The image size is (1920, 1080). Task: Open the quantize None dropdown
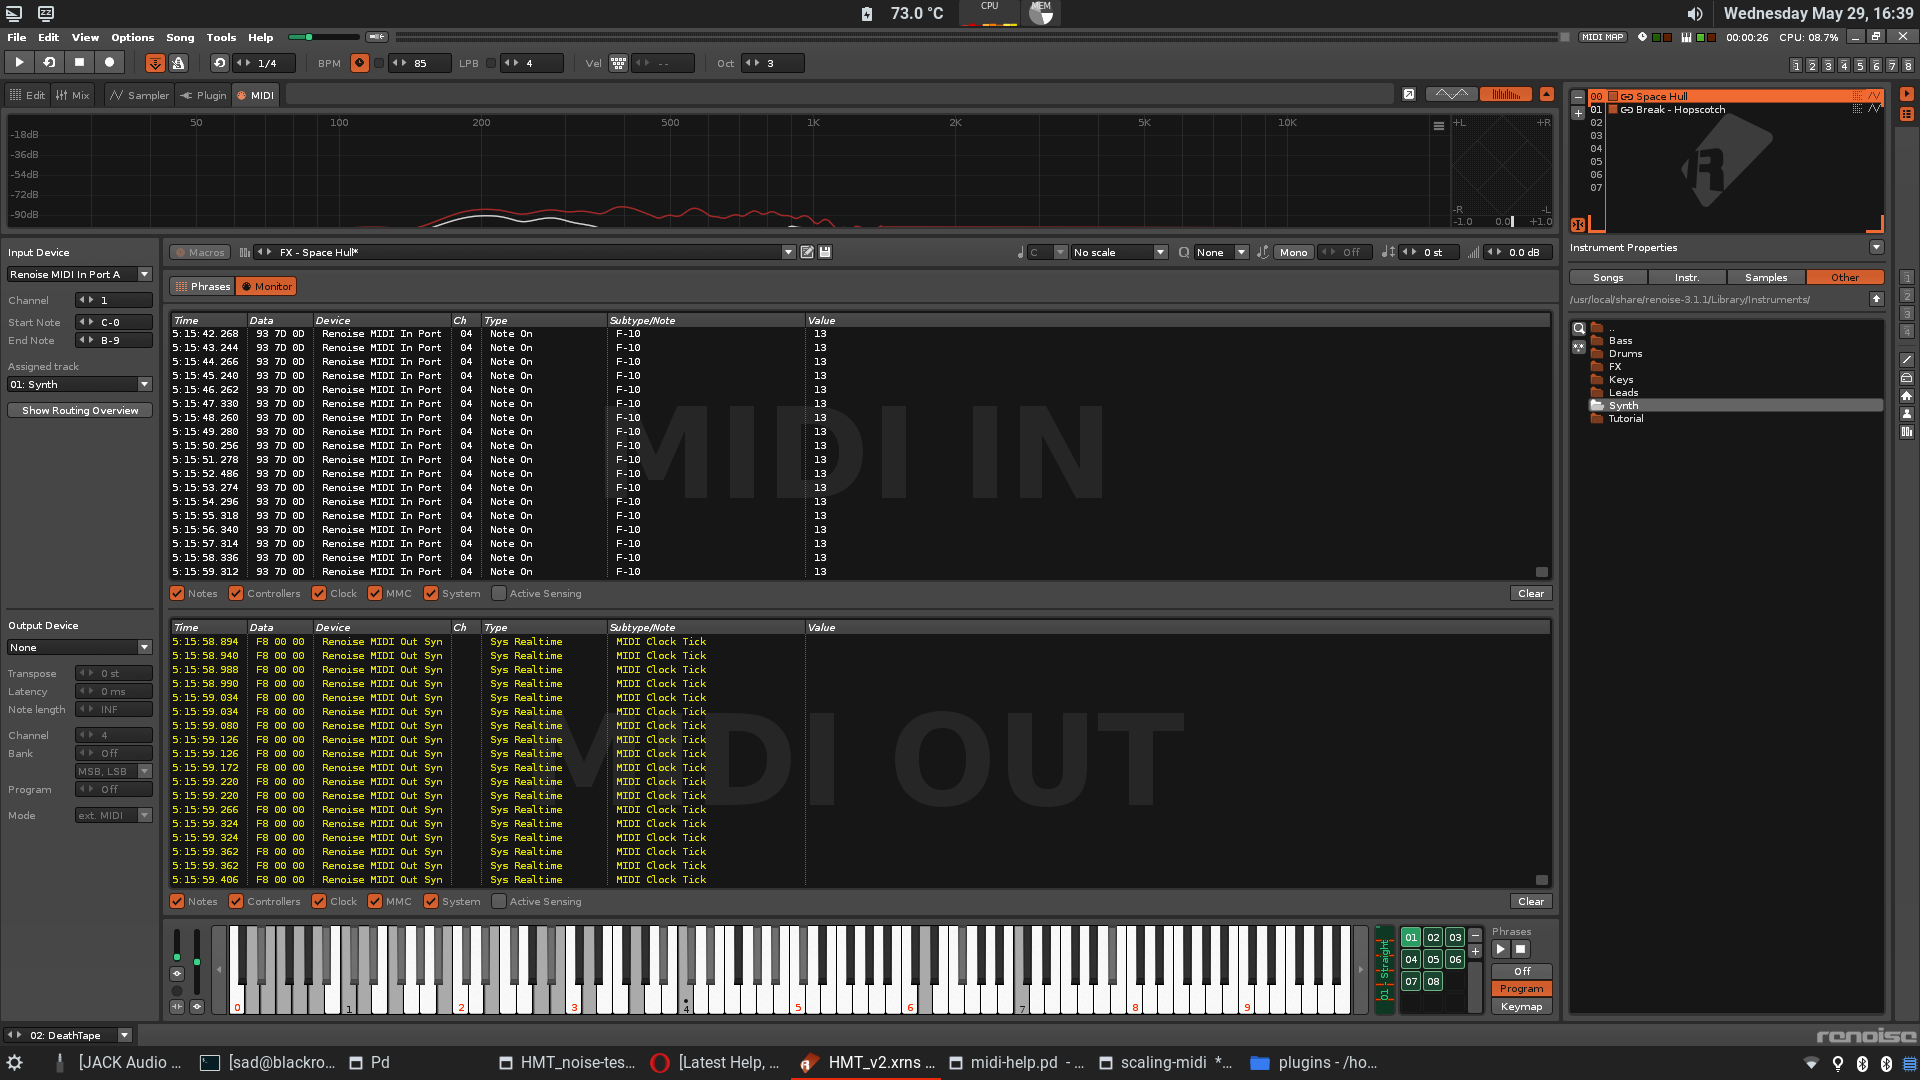coord(1221,252)
